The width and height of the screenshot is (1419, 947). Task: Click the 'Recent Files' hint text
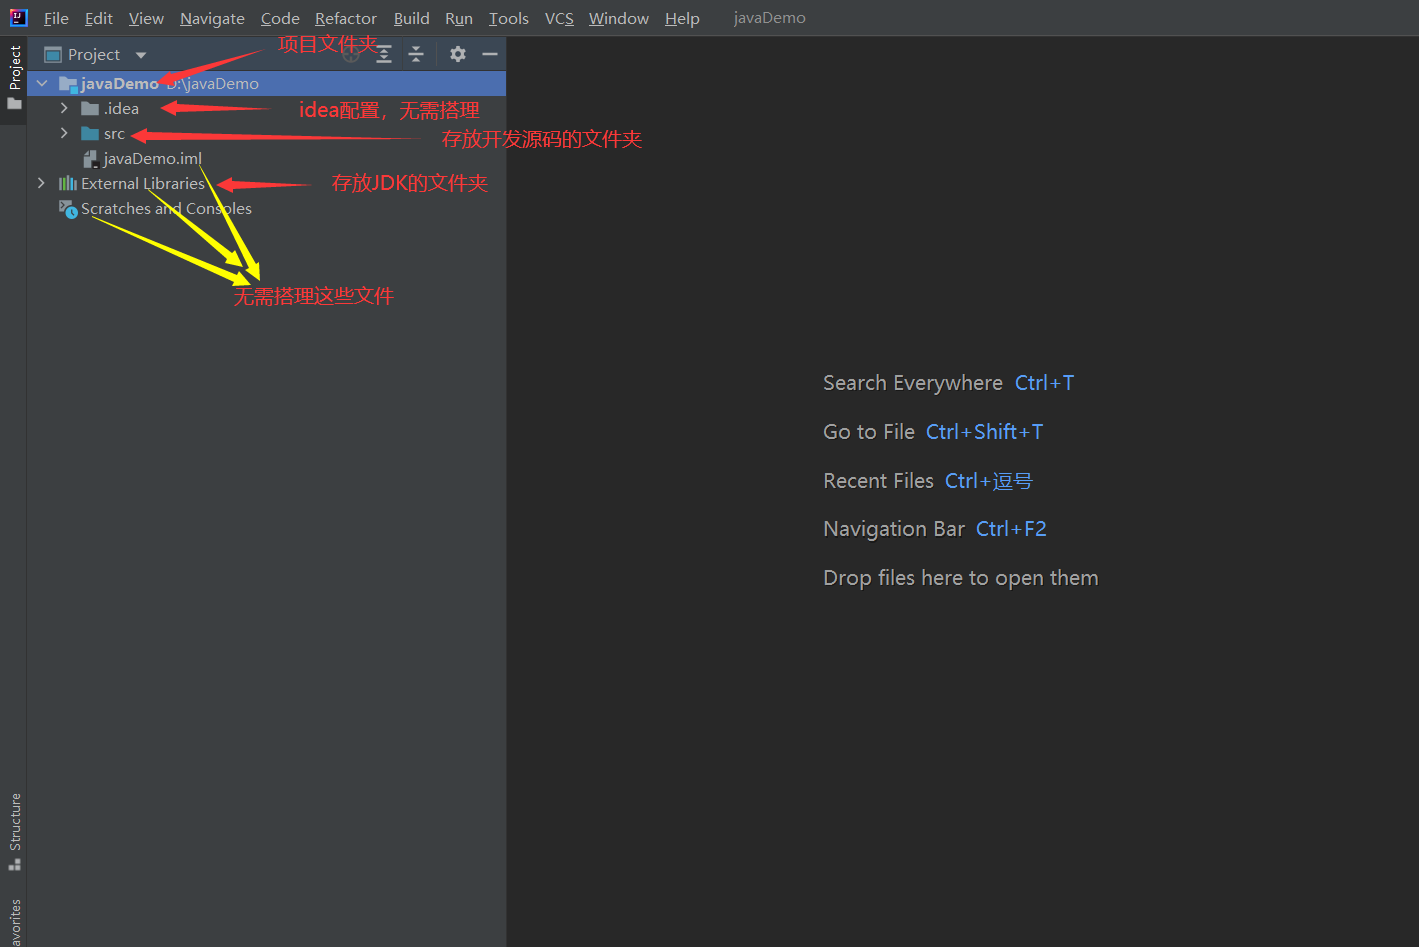pyautogui.click(x=878, y=481)
